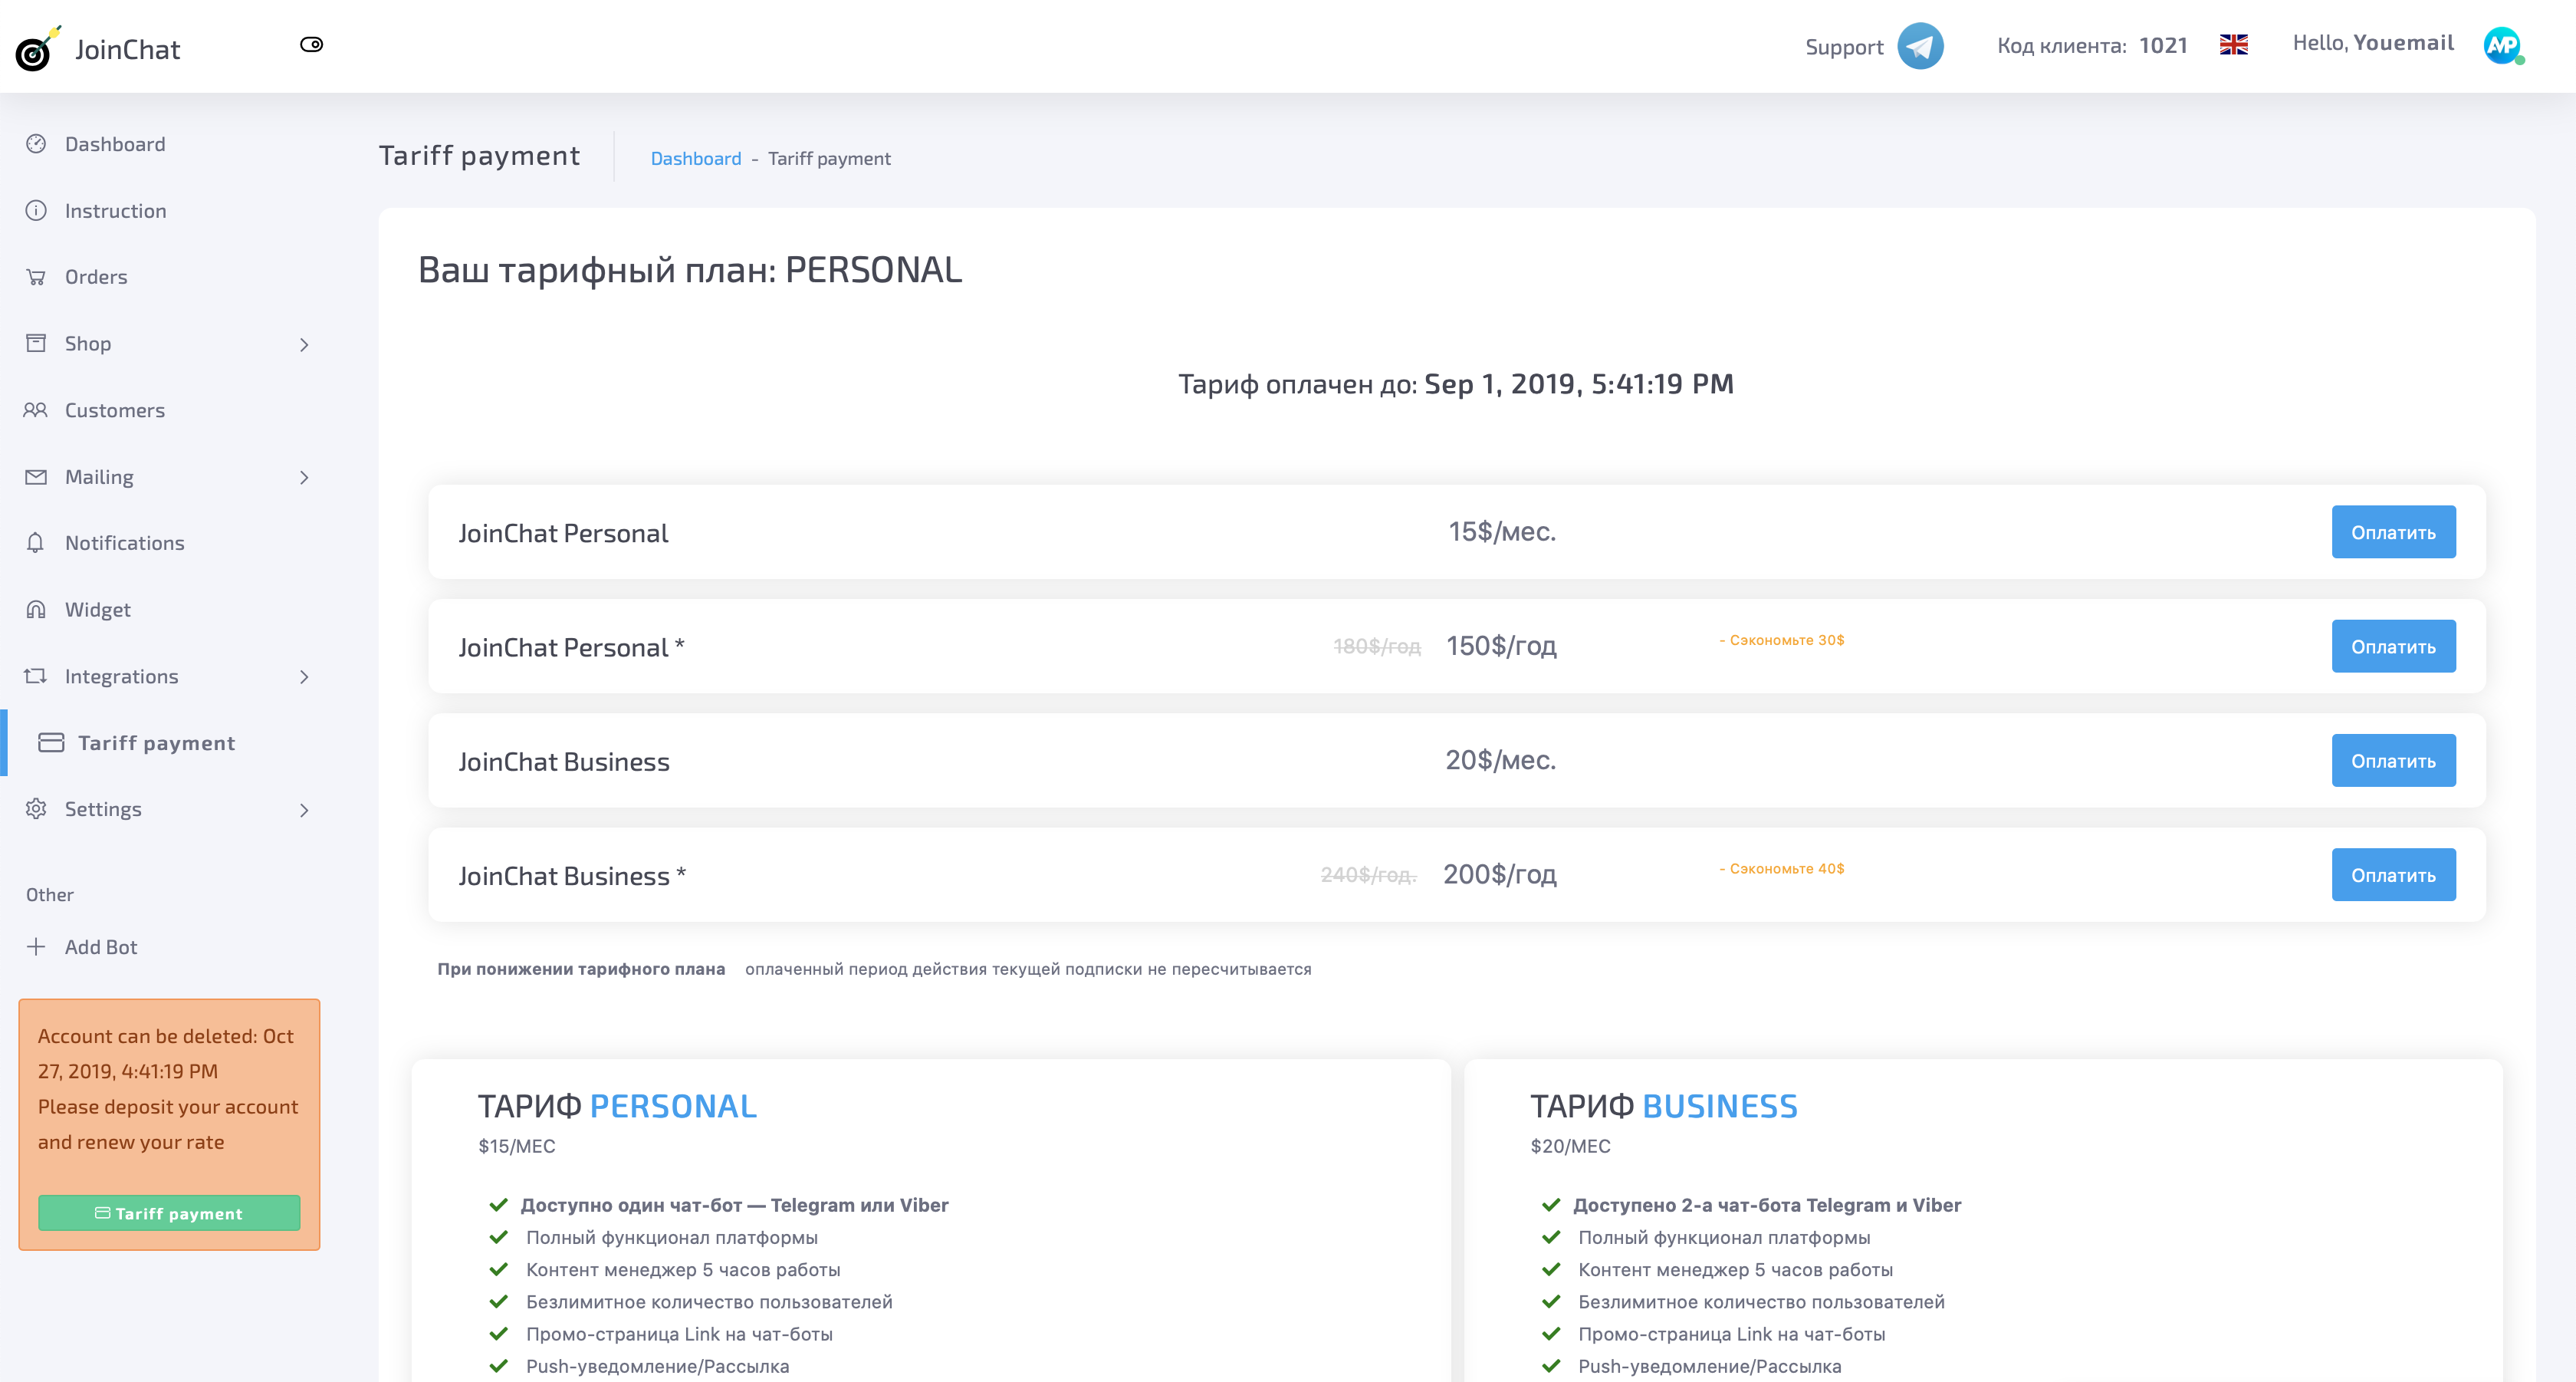
Task: Select the Tariff payment sidebar item
Action: (157, 743)
